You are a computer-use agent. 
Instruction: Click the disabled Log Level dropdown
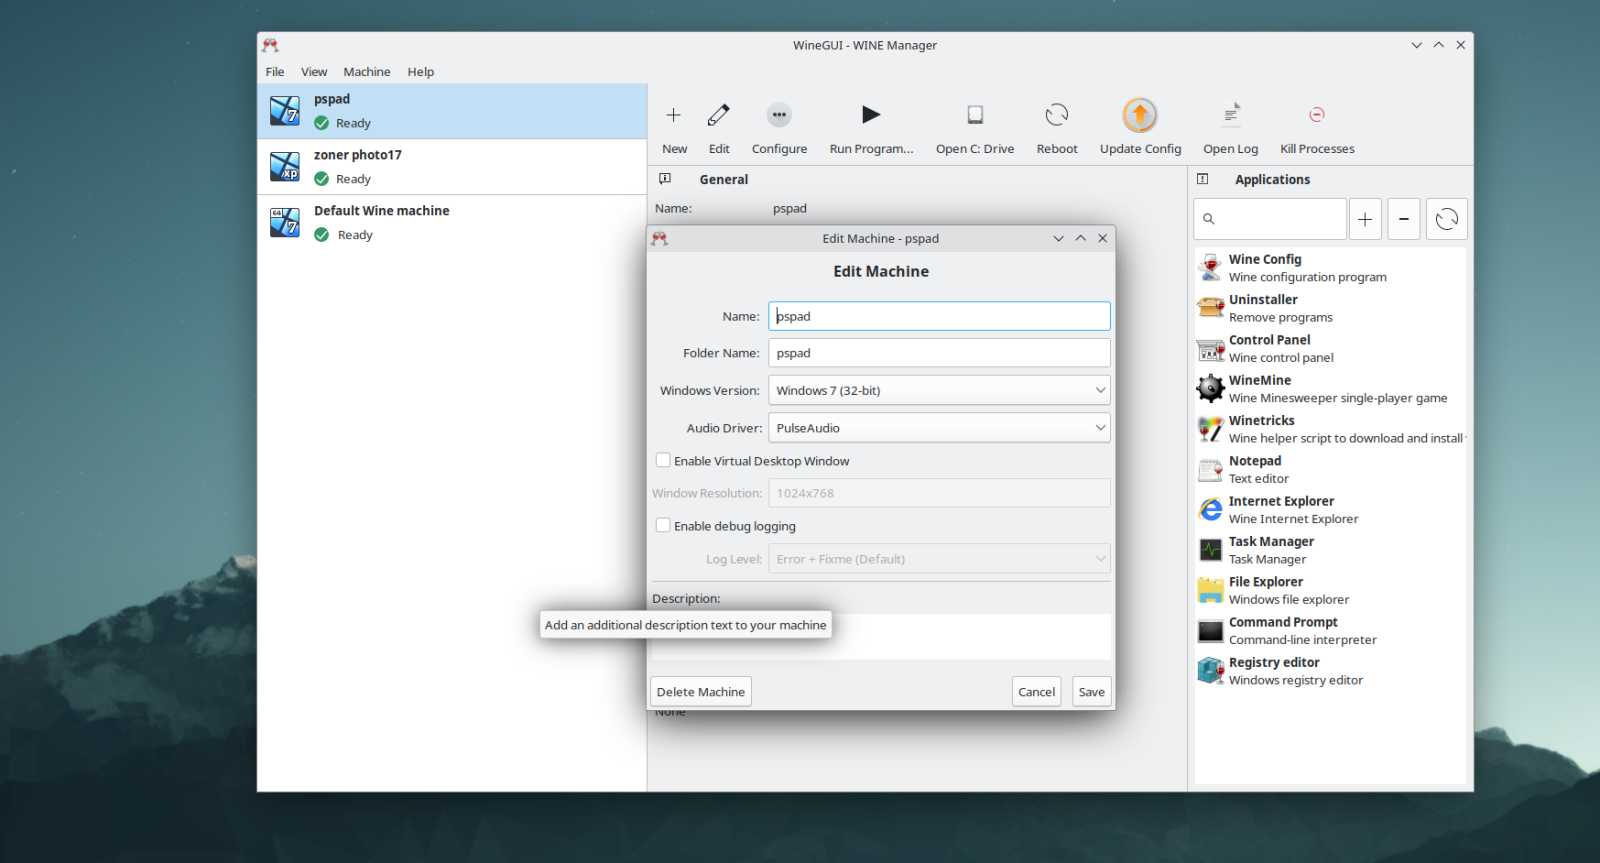pyautogui.click(x=939, y=559)
